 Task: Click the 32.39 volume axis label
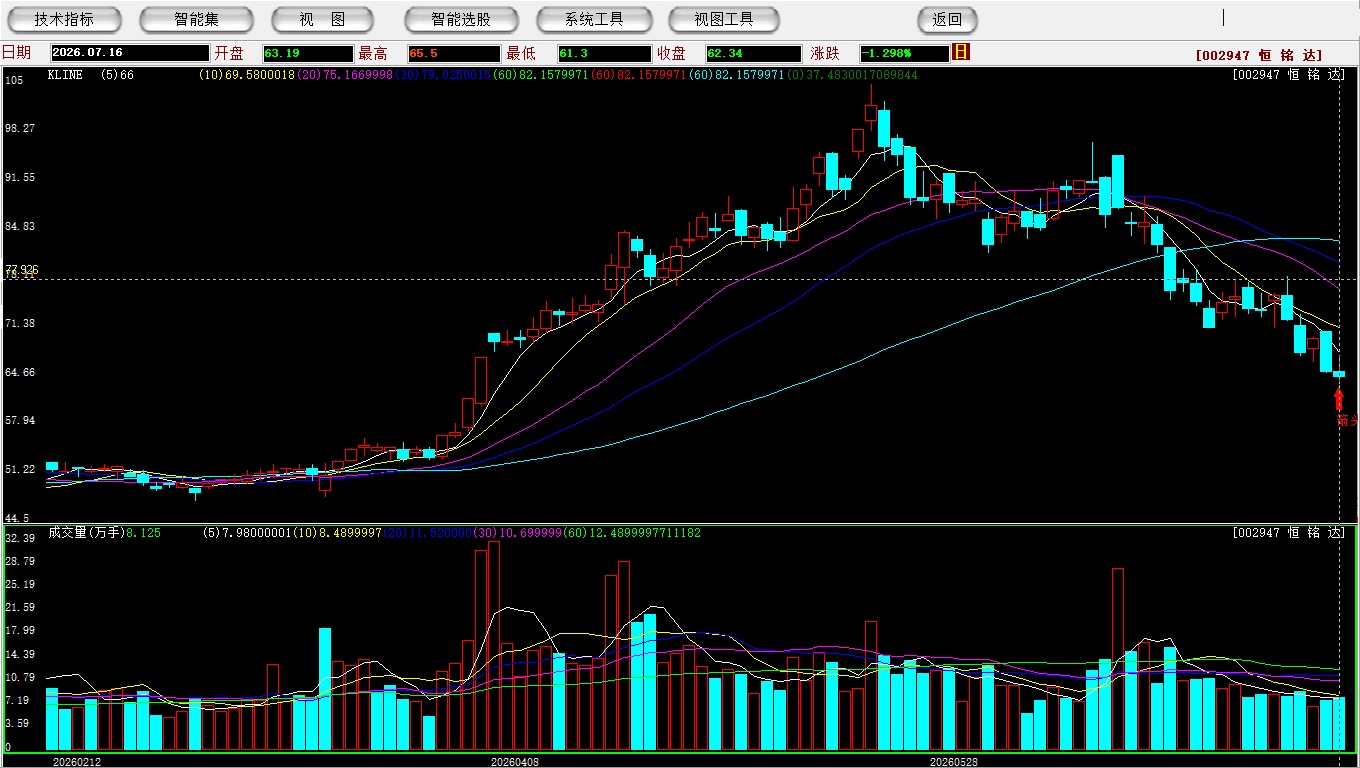20,538
